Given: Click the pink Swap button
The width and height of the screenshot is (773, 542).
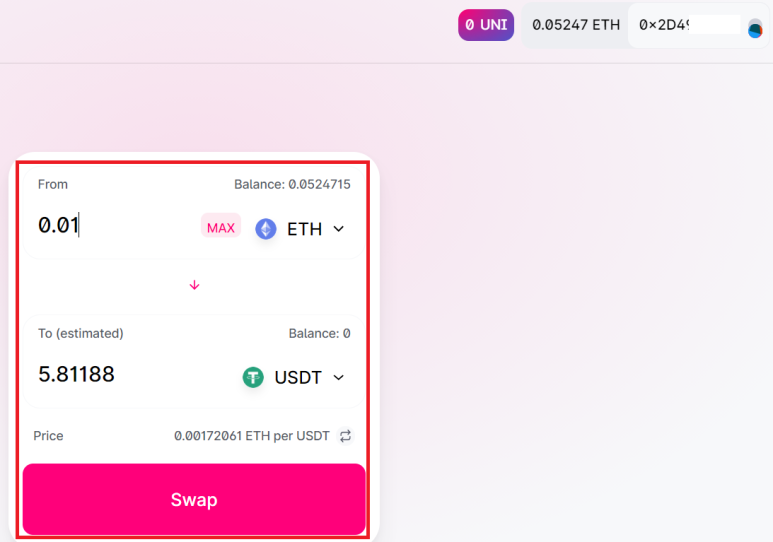Looking at the screenshot, I should 194,500.
